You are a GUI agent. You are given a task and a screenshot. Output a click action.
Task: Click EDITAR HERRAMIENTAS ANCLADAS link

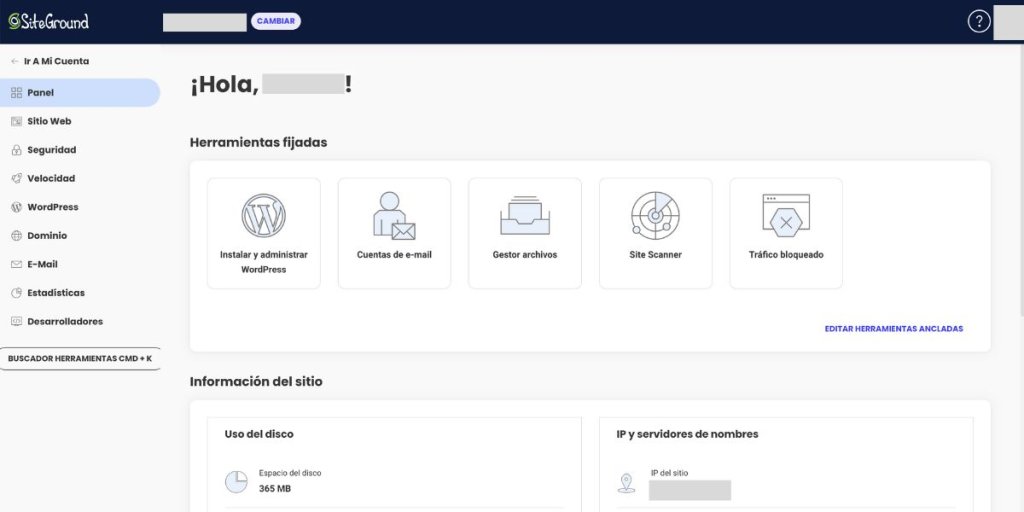[x=893, y=329]
